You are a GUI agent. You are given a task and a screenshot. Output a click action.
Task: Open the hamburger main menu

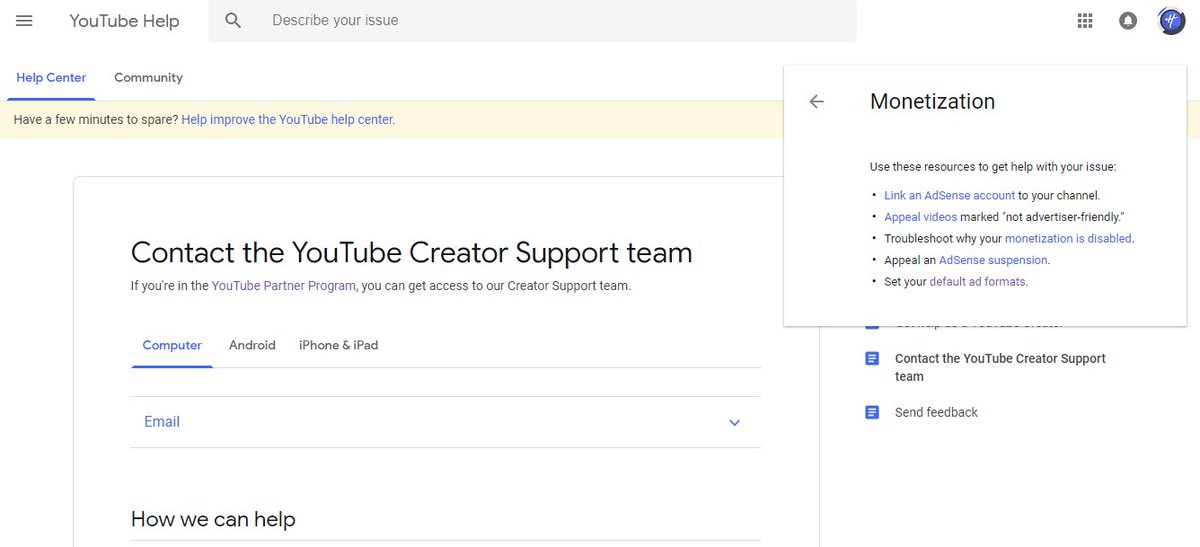(24, 20)
